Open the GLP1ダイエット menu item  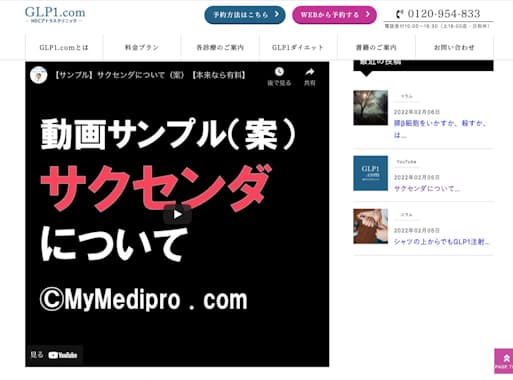tap(298, 47)
